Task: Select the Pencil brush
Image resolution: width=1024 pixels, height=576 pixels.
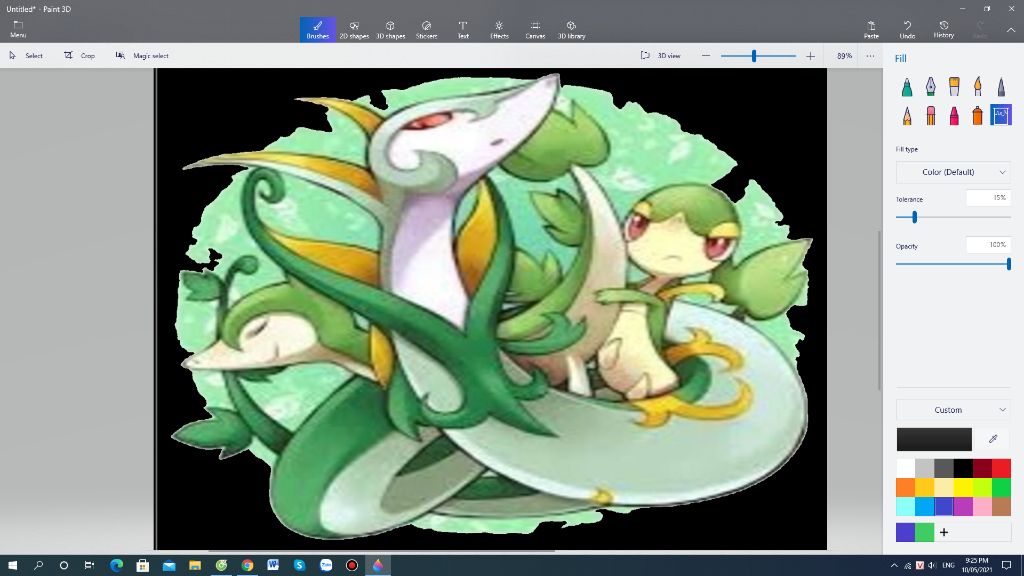Action: tap(907, 116)
